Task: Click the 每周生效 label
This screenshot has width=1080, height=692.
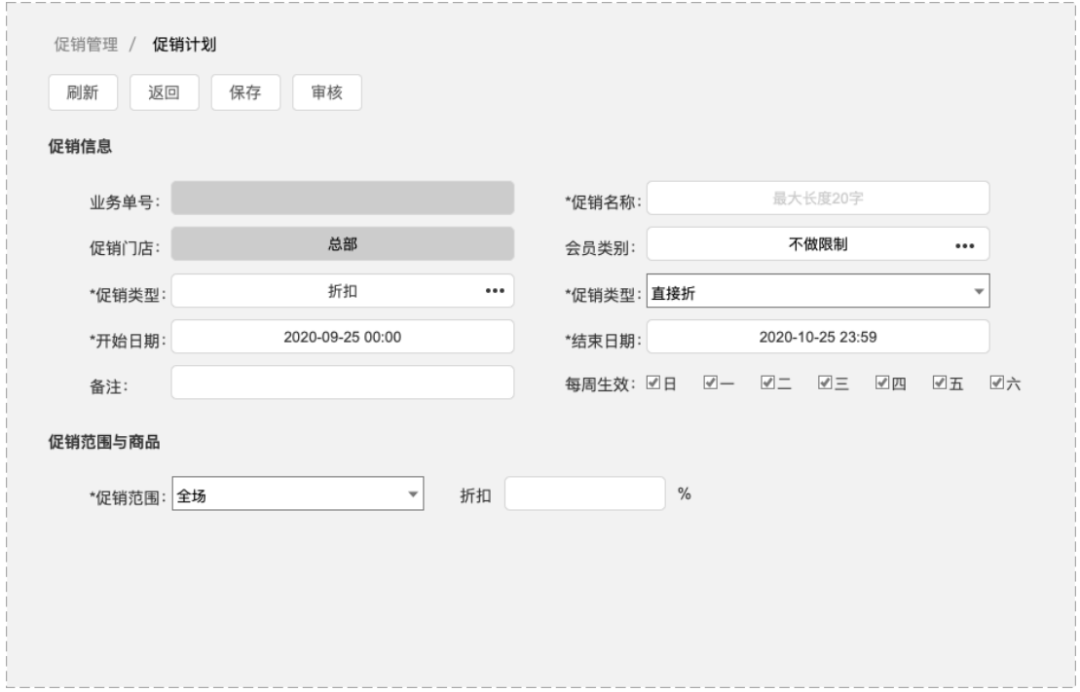Action: (599, 384)
